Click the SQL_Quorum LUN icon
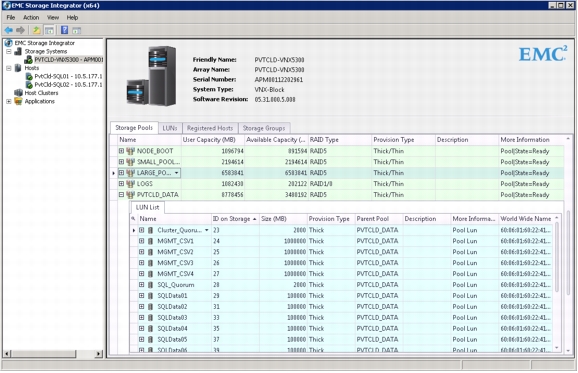This screenshot has width=578, height=373. 150,285
